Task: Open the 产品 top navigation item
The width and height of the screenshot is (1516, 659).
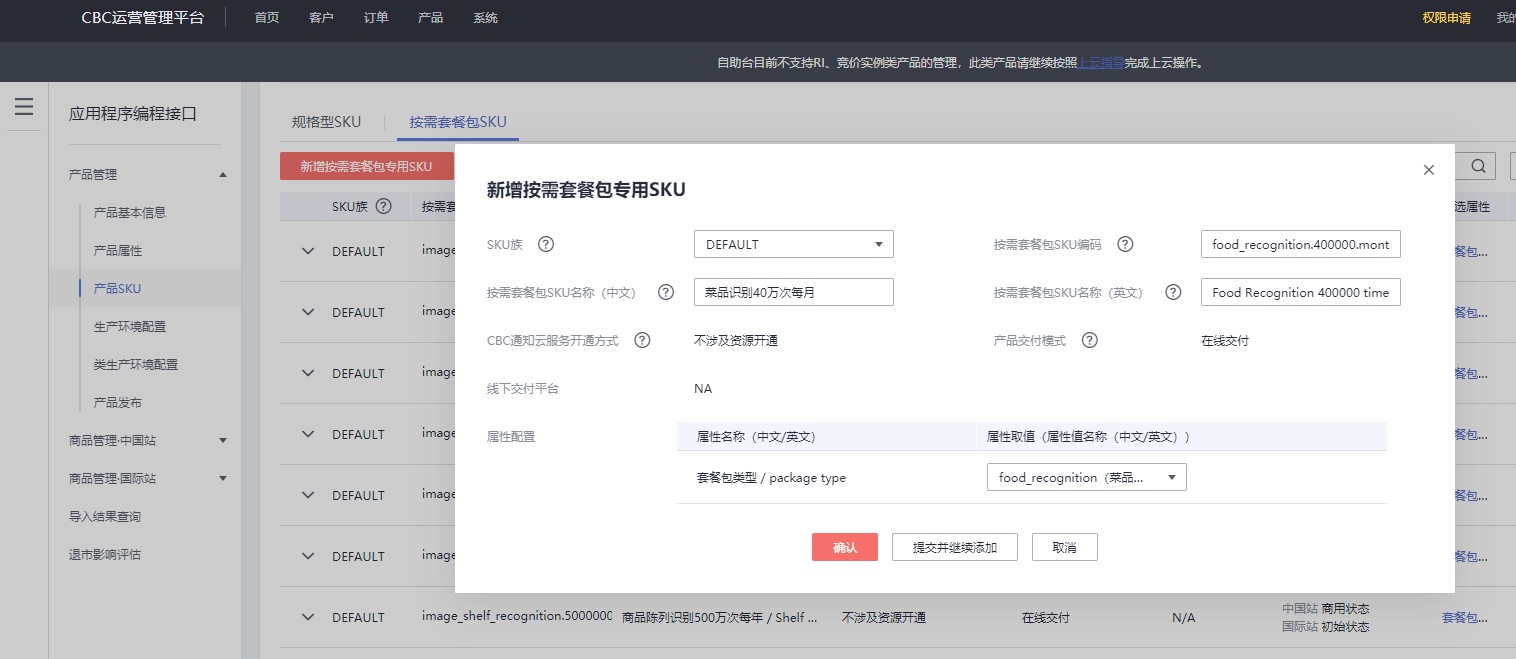Action: 431,18
